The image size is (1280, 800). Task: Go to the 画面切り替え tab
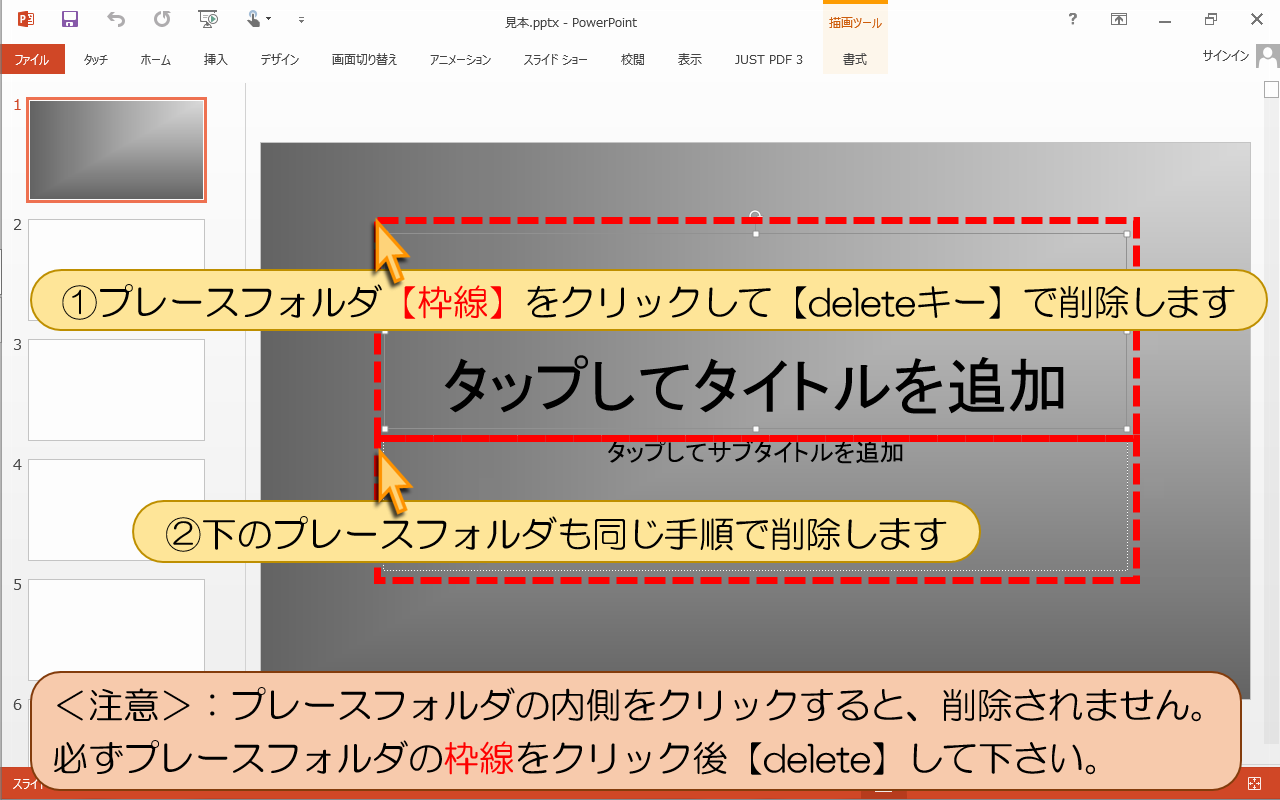coord(365,60)
